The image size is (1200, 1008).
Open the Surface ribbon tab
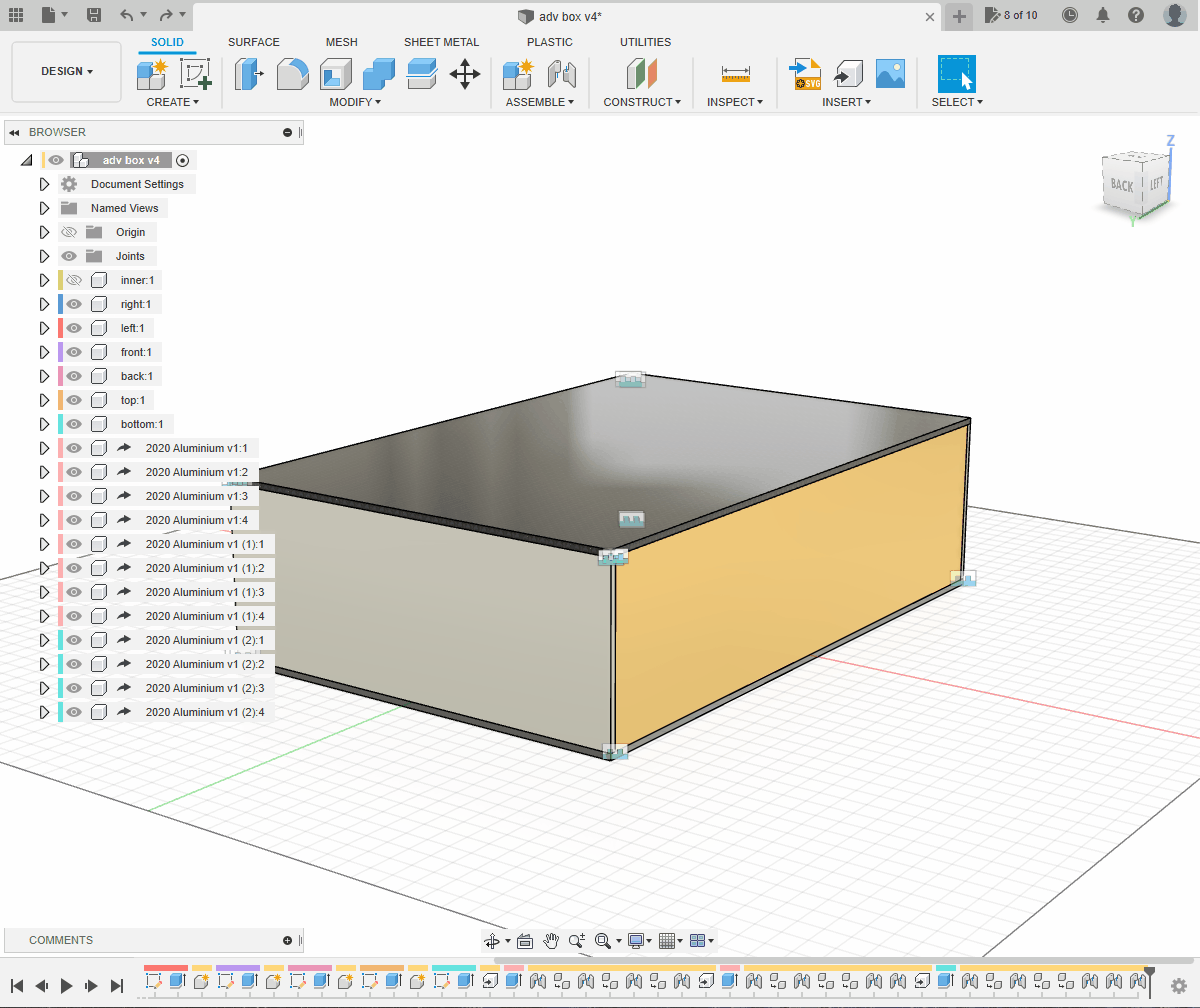[x=253, y=42]
